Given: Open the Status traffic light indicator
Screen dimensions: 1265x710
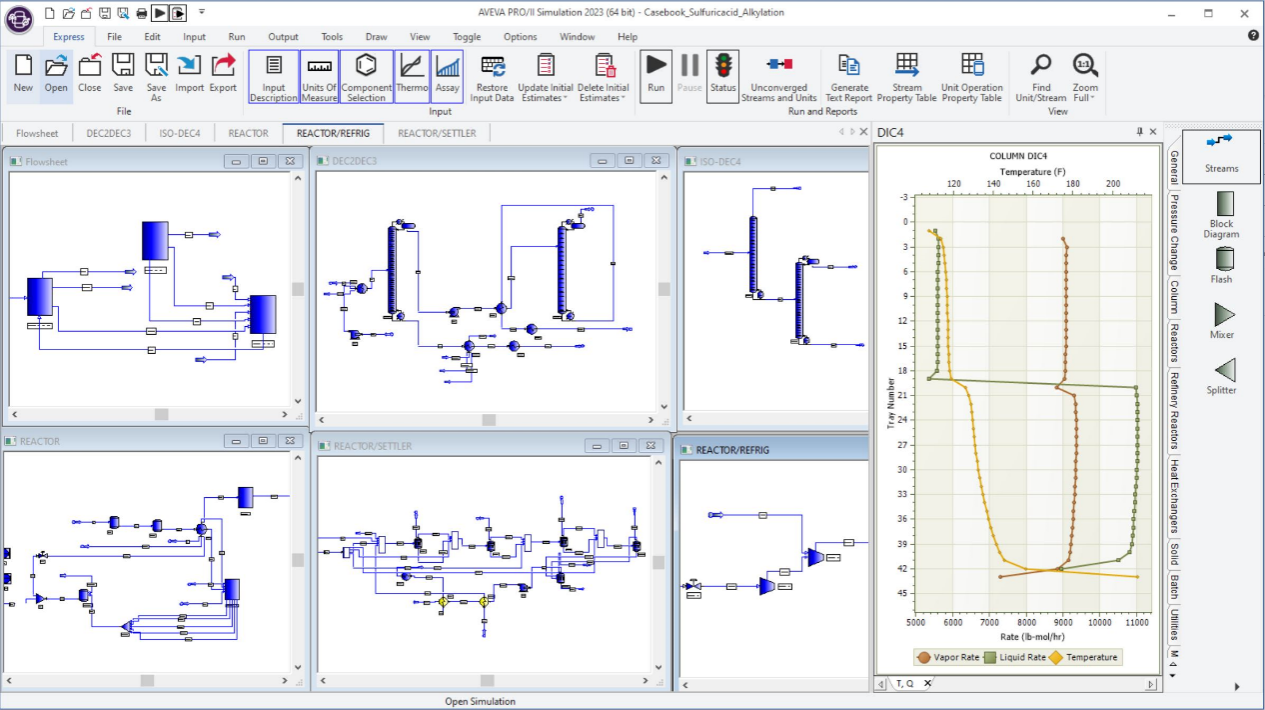Looking at the screenshot, I should [x=722, y=75].
